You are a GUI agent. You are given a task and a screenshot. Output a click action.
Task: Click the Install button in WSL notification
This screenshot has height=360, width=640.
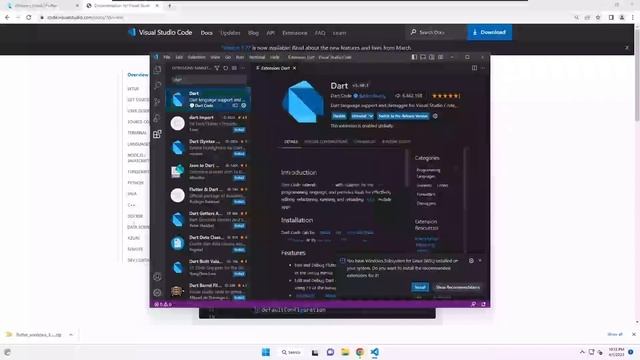(420, 287)
